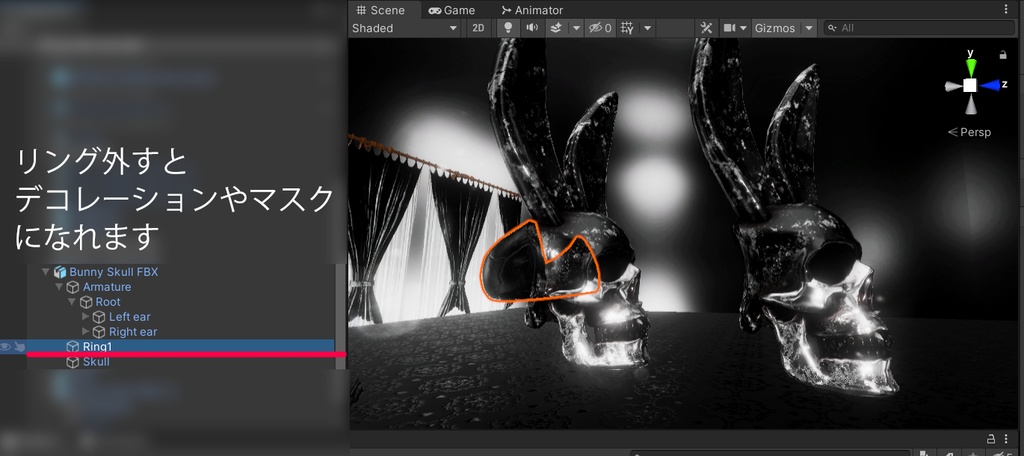The width and height of the screenshot is (1024, 456).
Task: Expand the Left ear node
Action: (86, 316)
